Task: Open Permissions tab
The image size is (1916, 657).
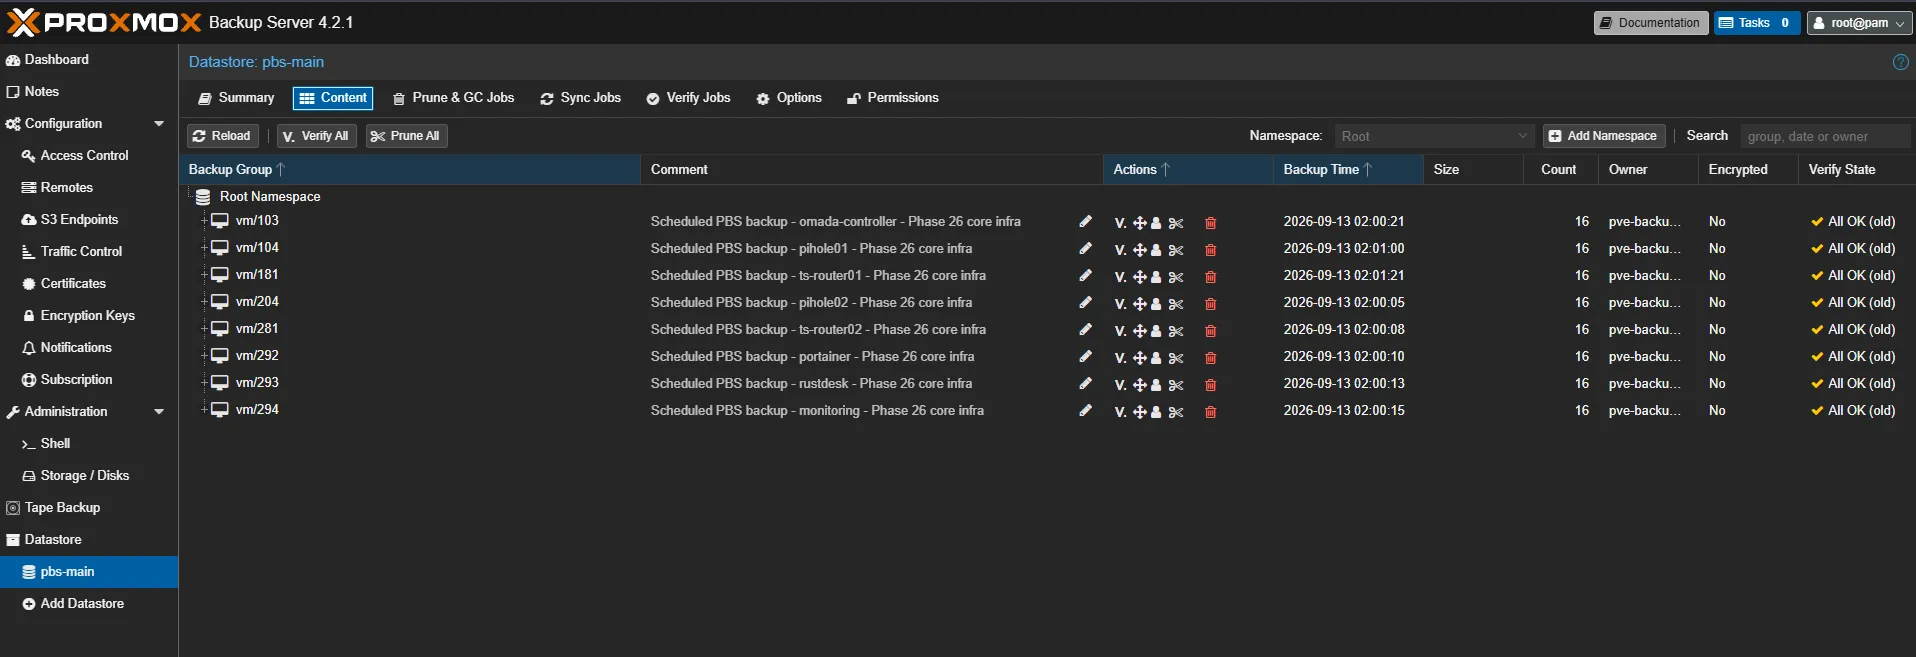Action: coord(892,98)
